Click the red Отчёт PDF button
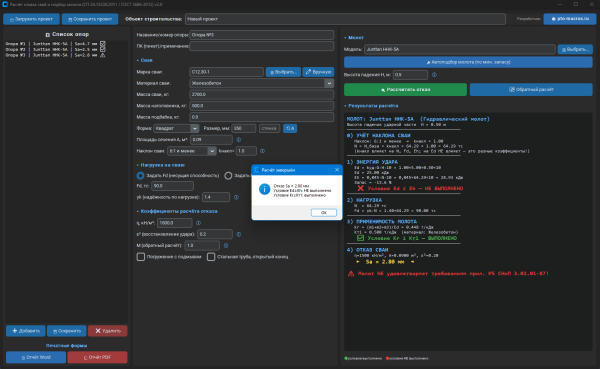The image size is (600, 369). coord(97,357)
